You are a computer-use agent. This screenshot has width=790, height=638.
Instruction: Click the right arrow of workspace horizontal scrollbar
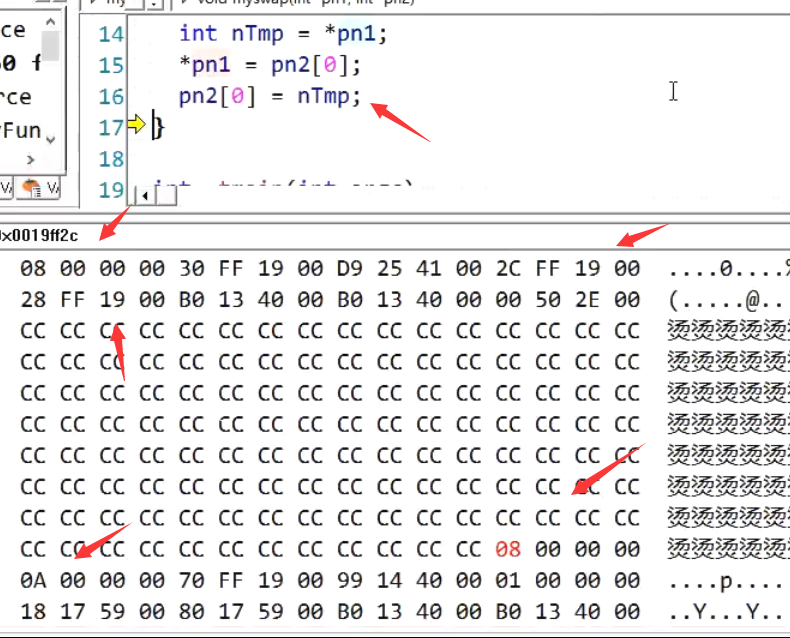[31, 160]
